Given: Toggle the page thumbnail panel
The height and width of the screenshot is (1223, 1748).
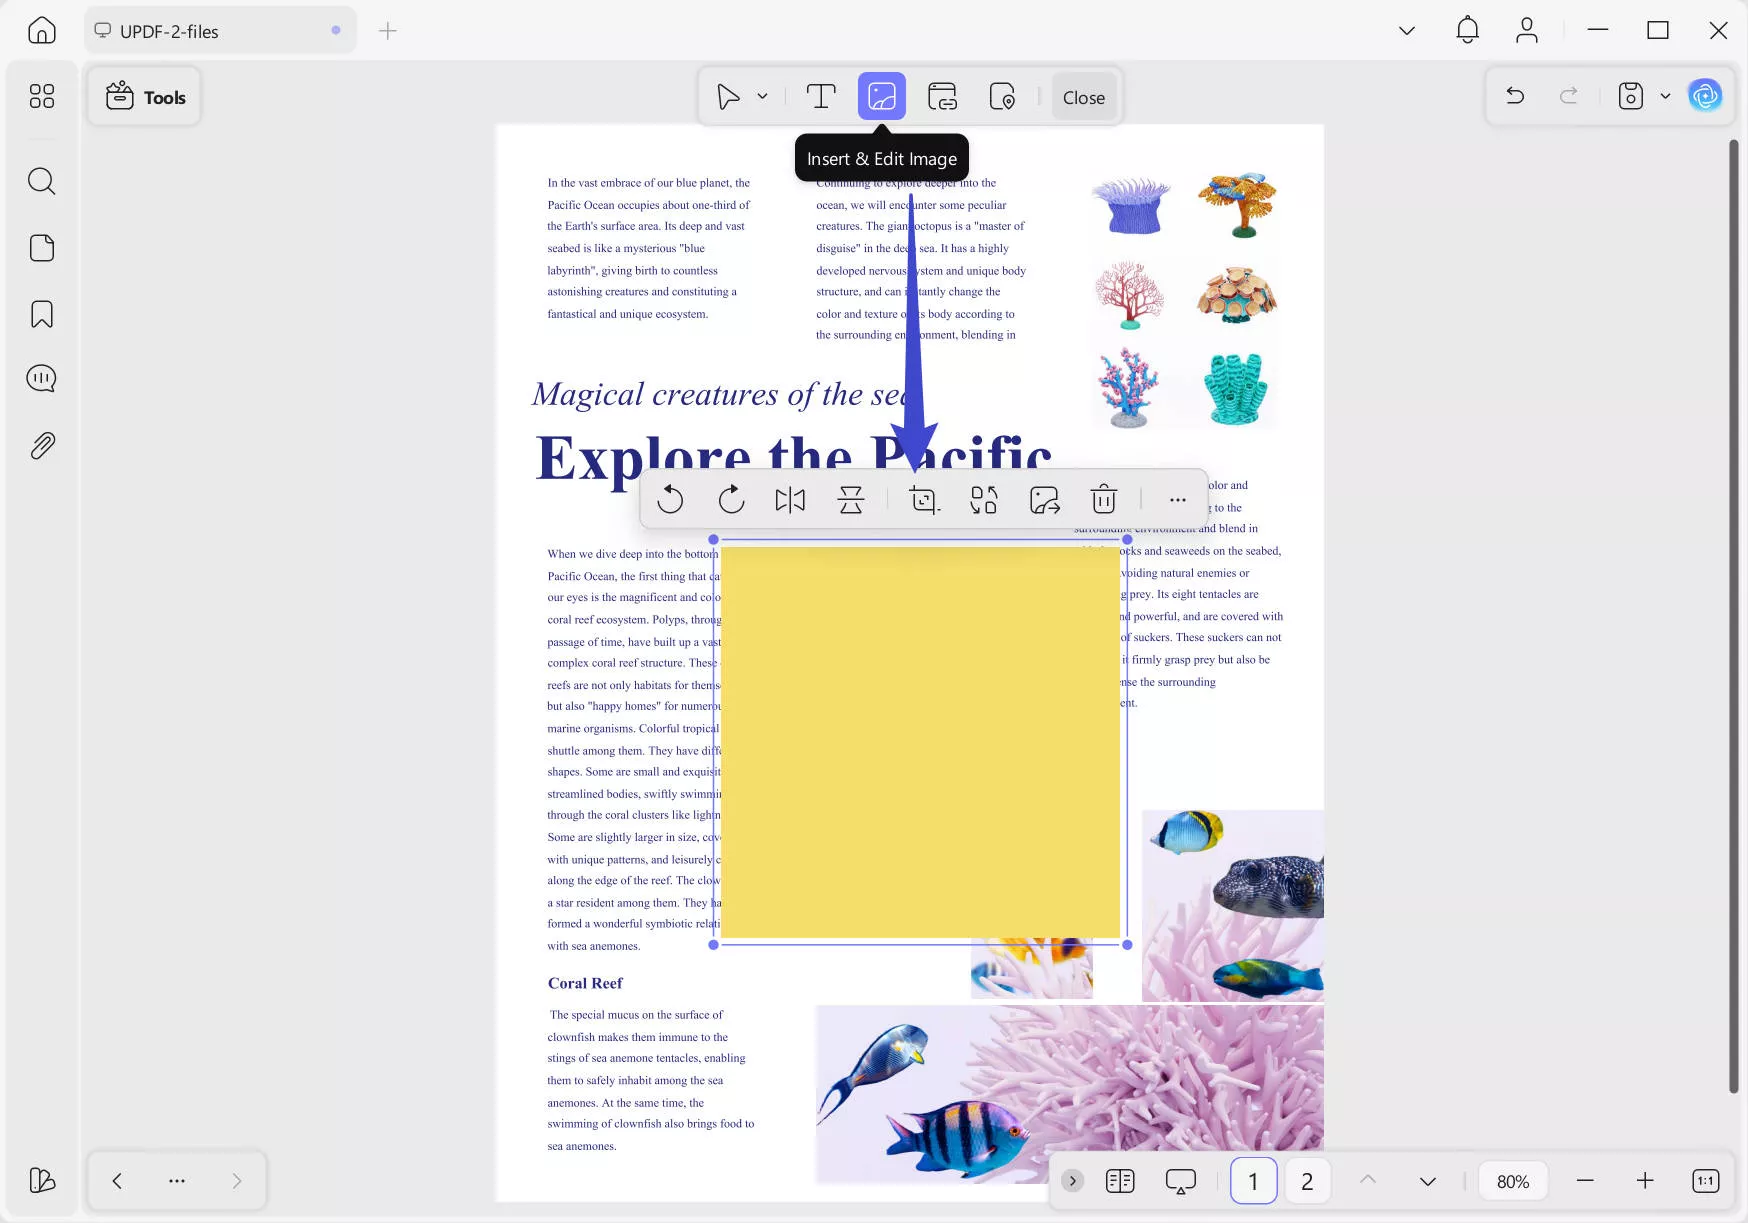Looking at the screenshot, I should coord(1120,1180).
